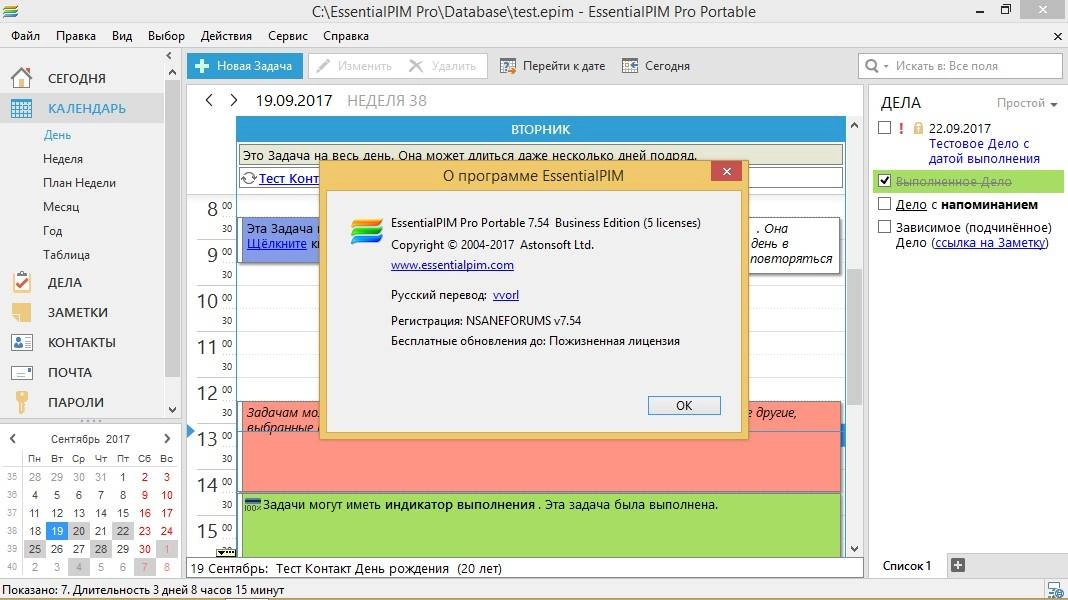This screenshot has height=600, width=1068.
Task: Click OK in the About dialog
Action: tap(684, 405)
